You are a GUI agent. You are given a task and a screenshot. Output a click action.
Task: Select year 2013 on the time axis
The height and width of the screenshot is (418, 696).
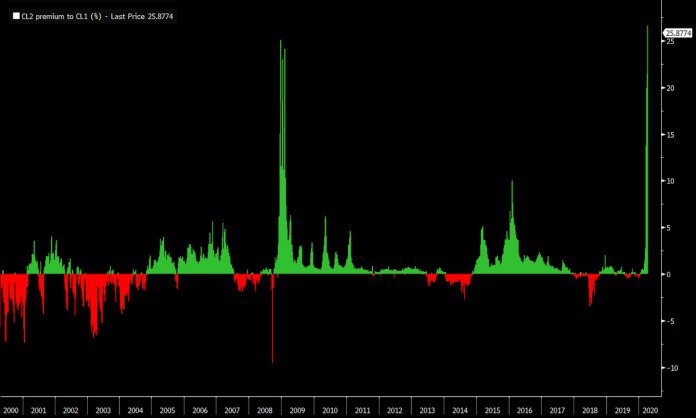coord(427,410)
